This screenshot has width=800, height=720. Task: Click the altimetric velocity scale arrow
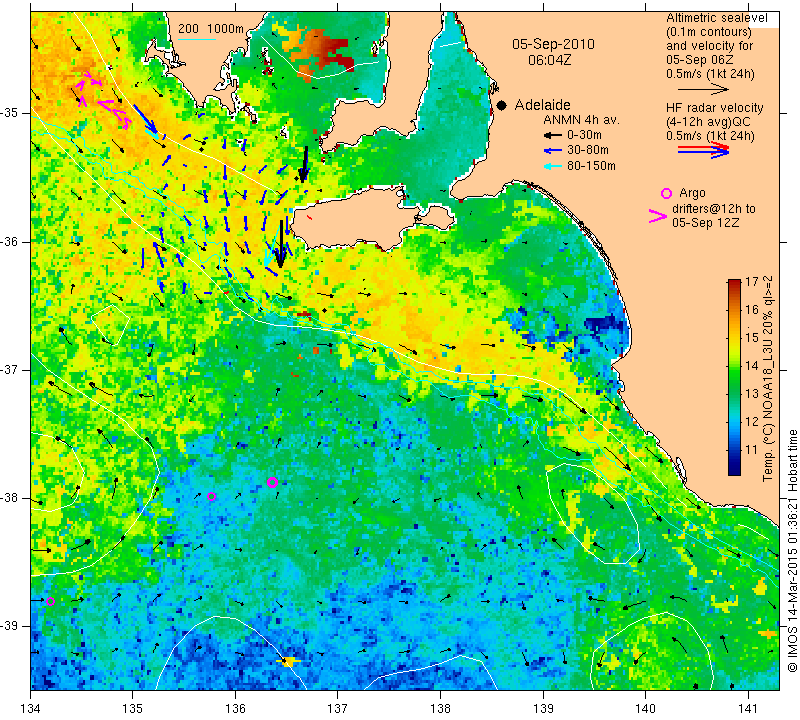704,89
